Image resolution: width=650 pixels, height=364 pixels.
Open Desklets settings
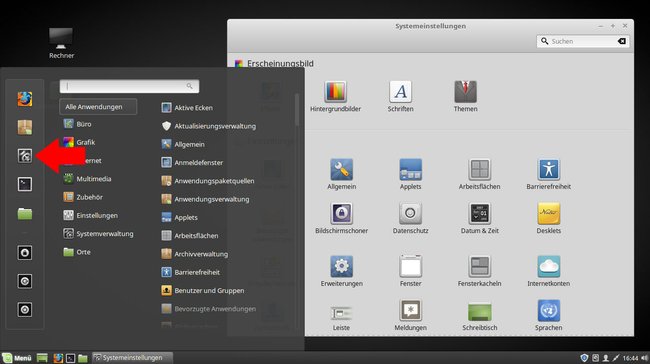548,218
